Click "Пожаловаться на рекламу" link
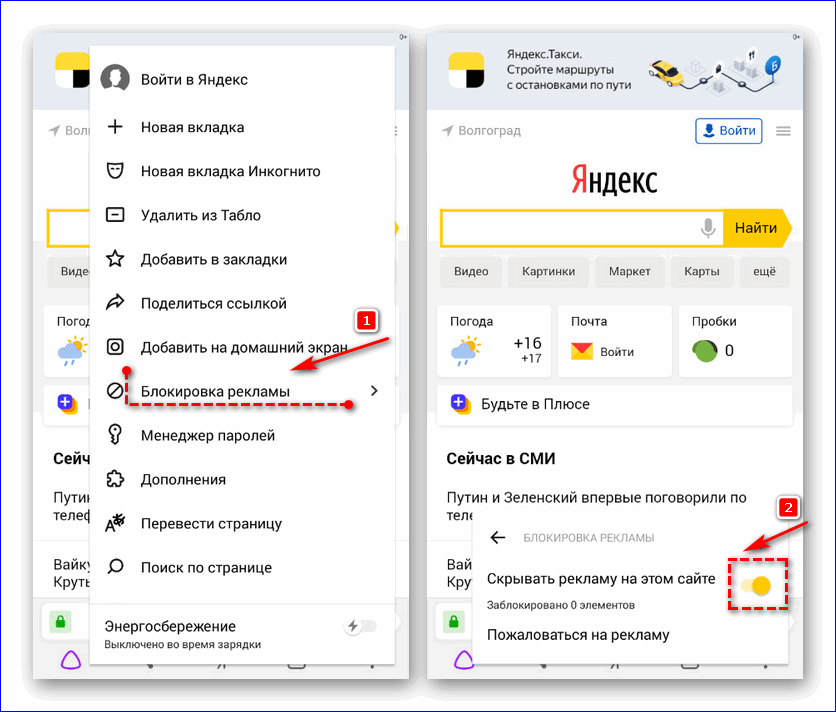Viewport: 836px width, 712px height. [578, 634]
